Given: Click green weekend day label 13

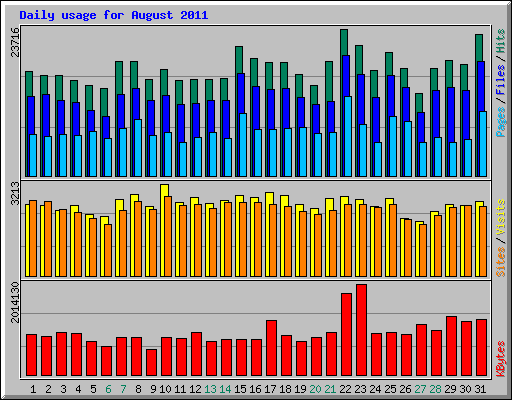Looking at the screenshot, I should tap(210, 389).
